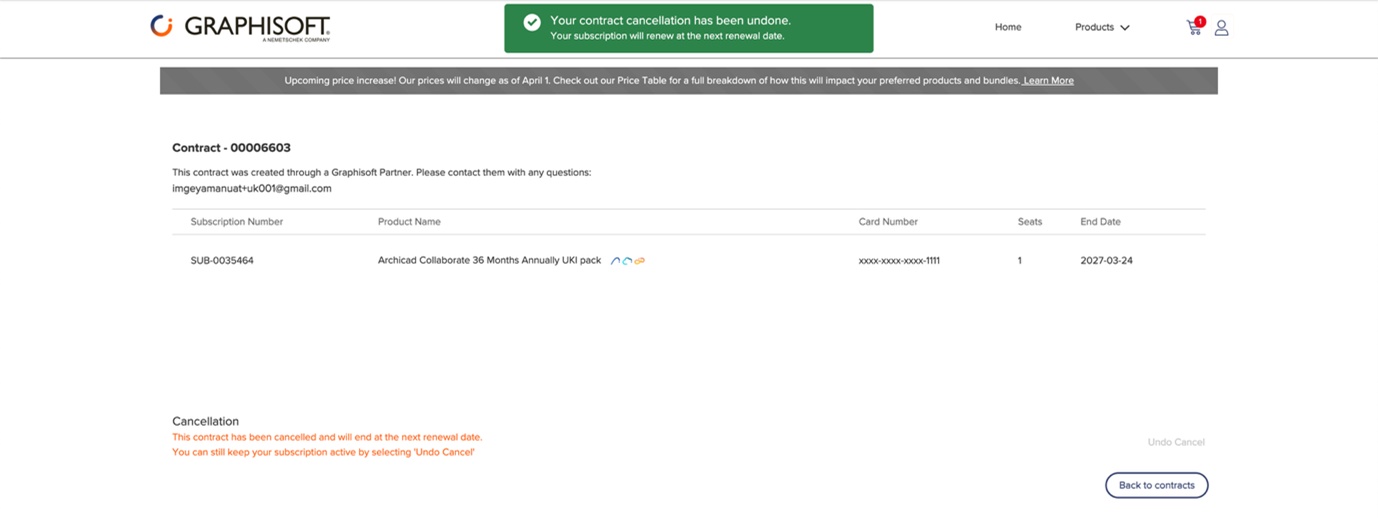Viewport: 1378px width, 518px height.
Task: Click the partner email imgeyamanuat+uk001@gmail.com
Action: (252, 188)
